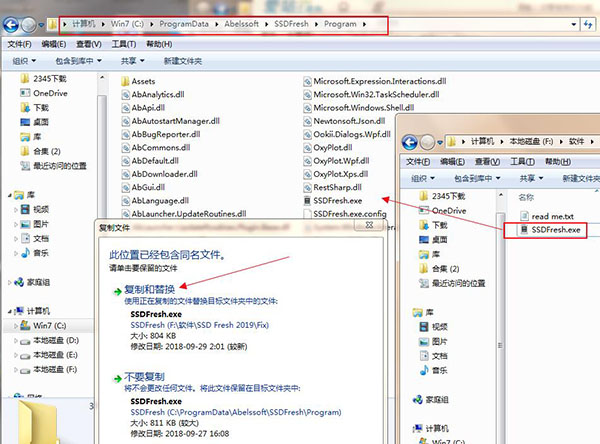600x444 pixels.
Task: Open the 包含到库中 dropdown in the Program window
Action: tap(77, 61)
